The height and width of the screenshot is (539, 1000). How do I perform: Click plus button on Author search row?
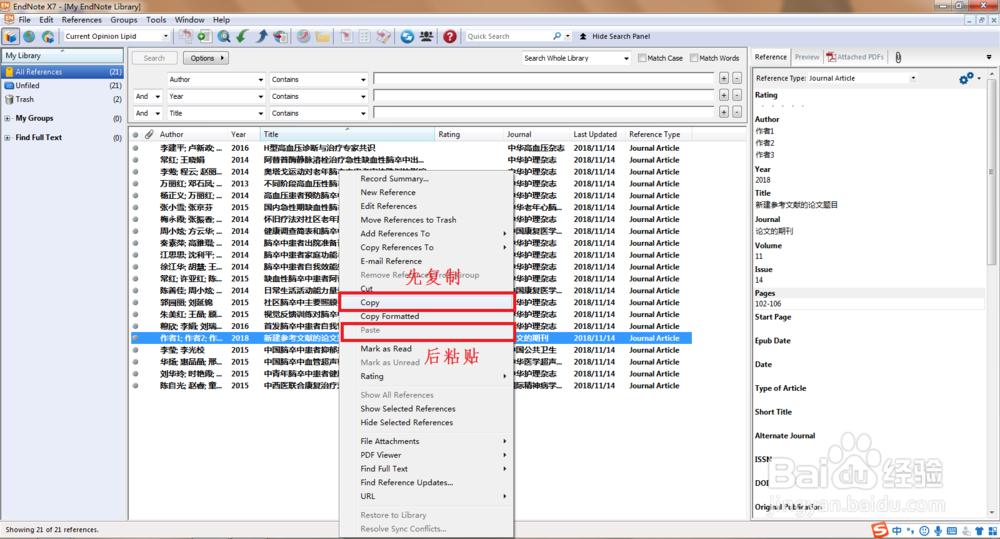(x=724, y=78)
